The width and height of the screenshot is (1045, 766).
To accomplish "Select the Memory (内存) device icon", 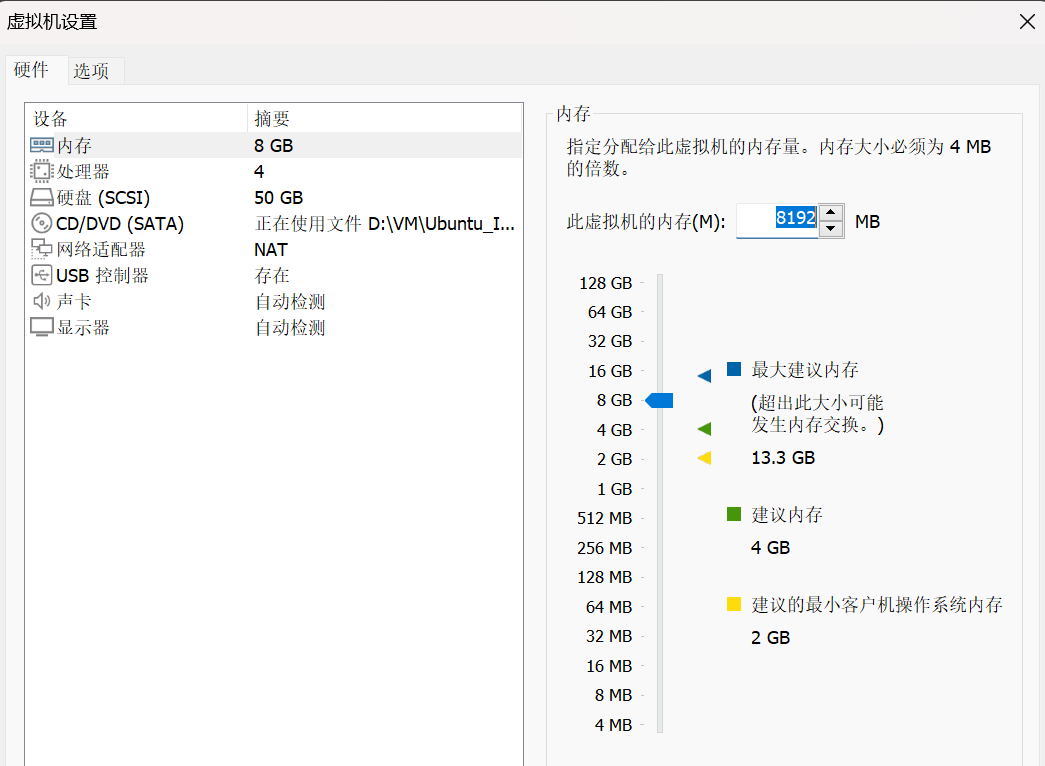I will click(x=42, y=146).
